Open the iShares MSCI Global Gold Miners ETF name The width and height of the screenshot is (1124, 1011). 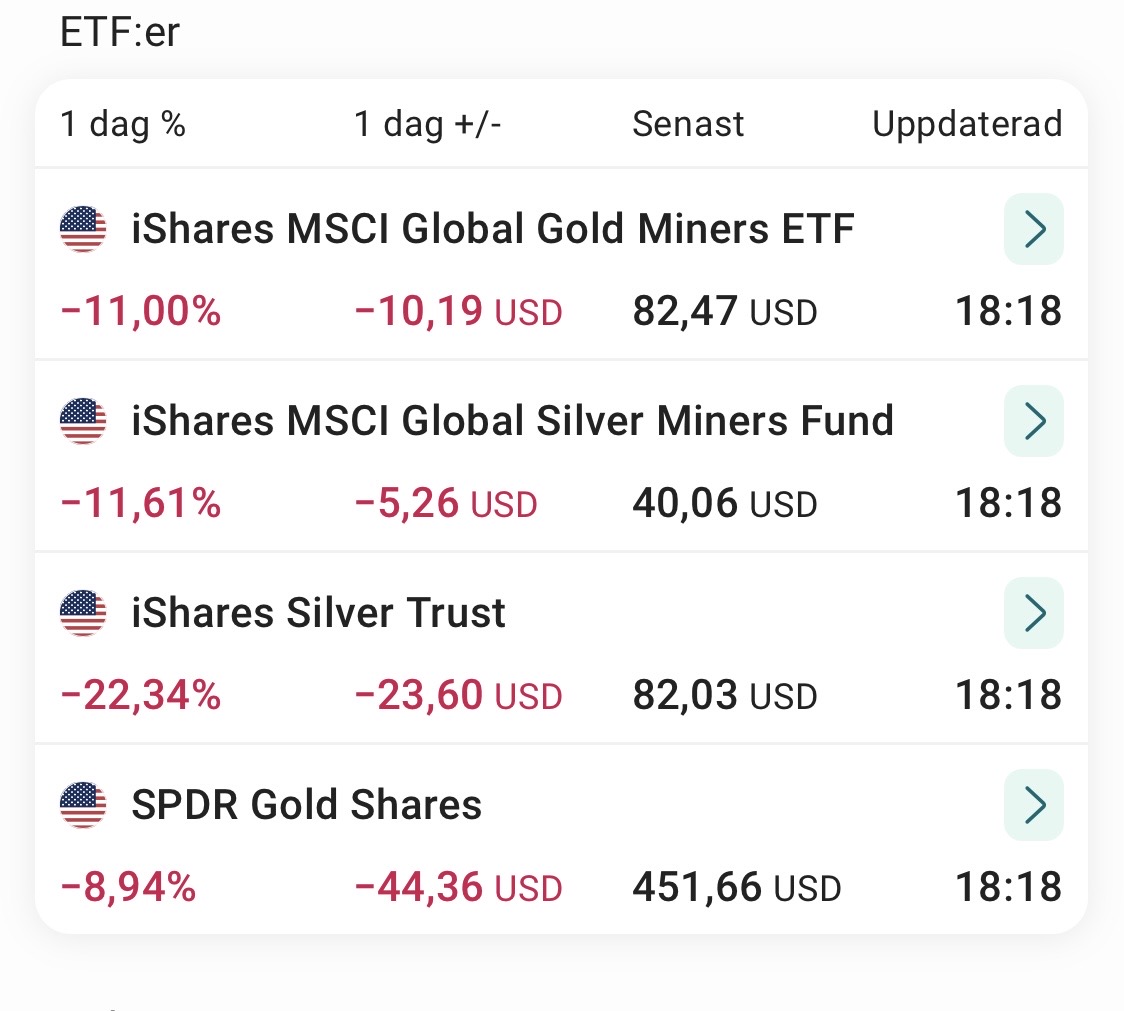[x=493, y=230]
